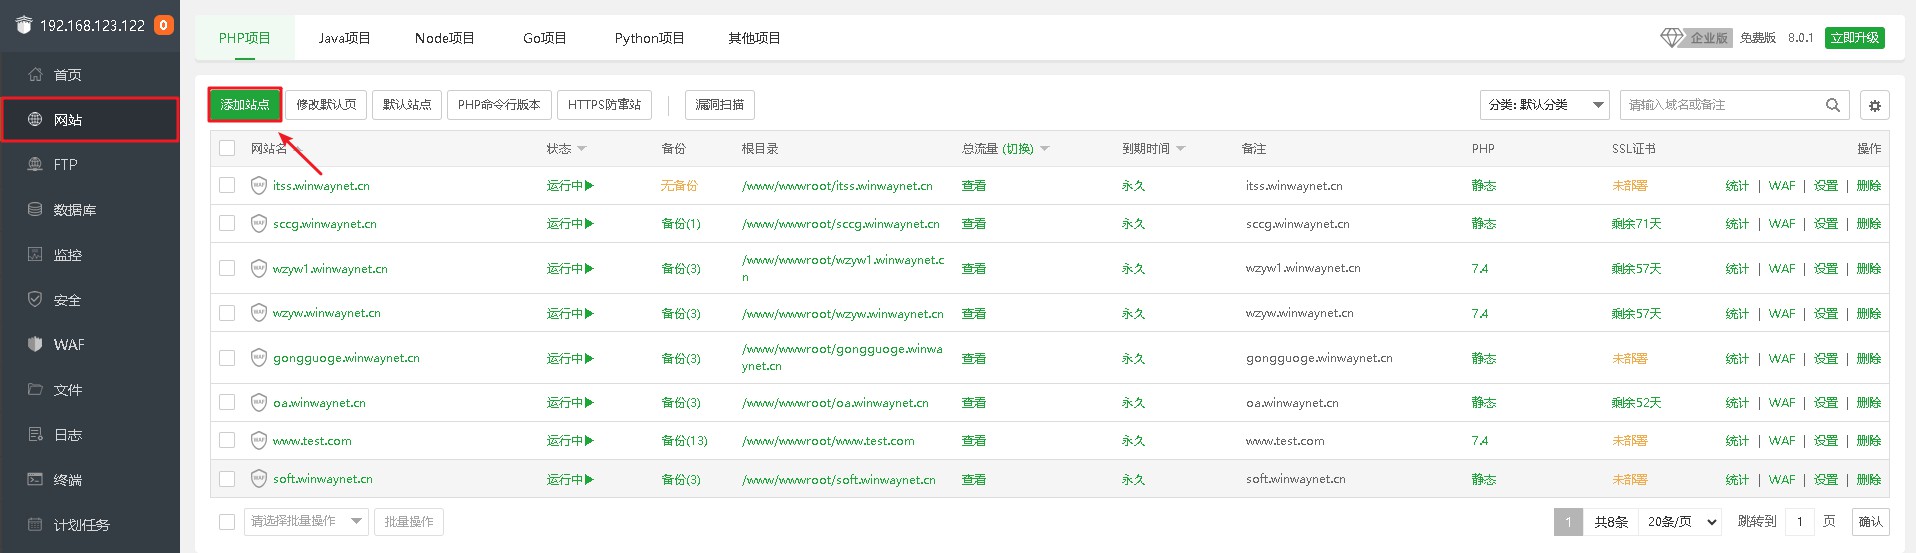Check the box for sccg.winwaynet.cn

227,223
